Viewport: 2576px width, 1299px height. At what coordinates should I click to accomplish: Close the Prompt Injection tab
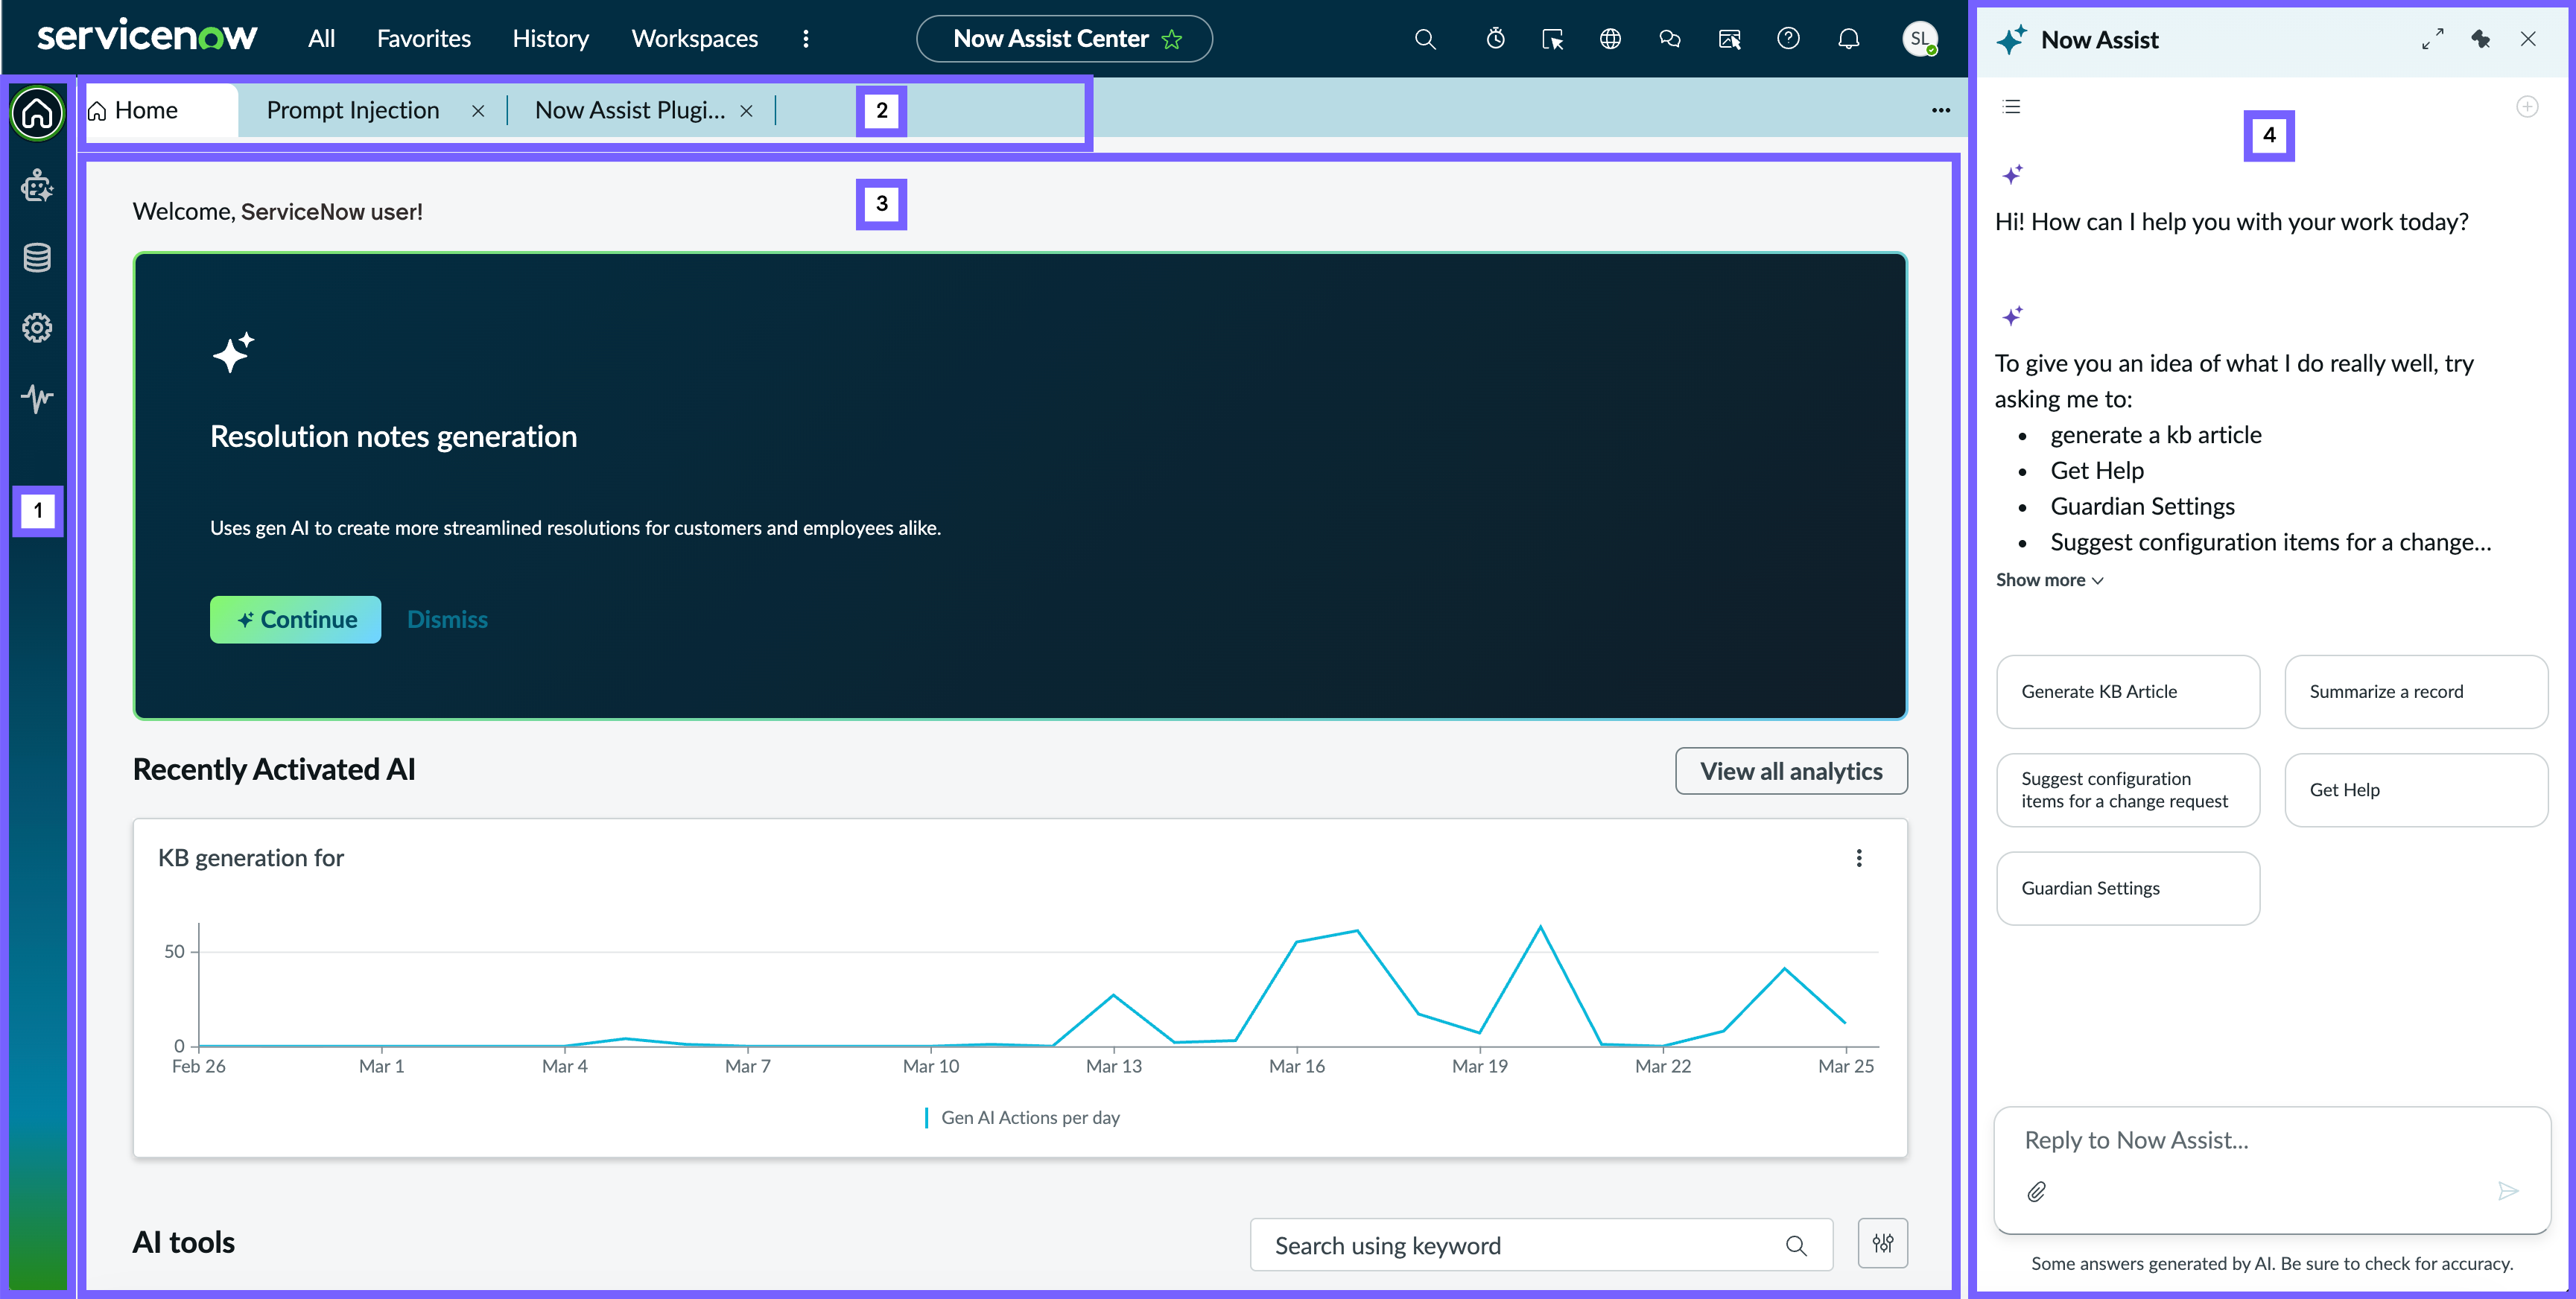tap(478, 111)
